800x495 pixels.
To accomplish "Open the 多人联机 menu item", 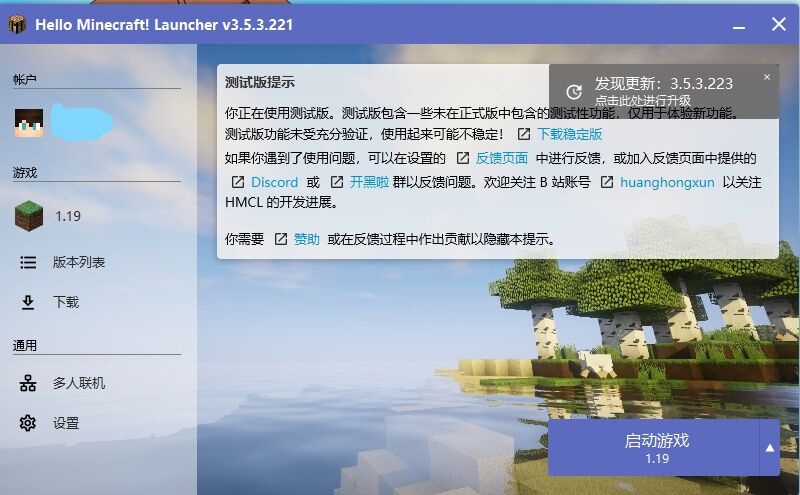I will point(79,383).
